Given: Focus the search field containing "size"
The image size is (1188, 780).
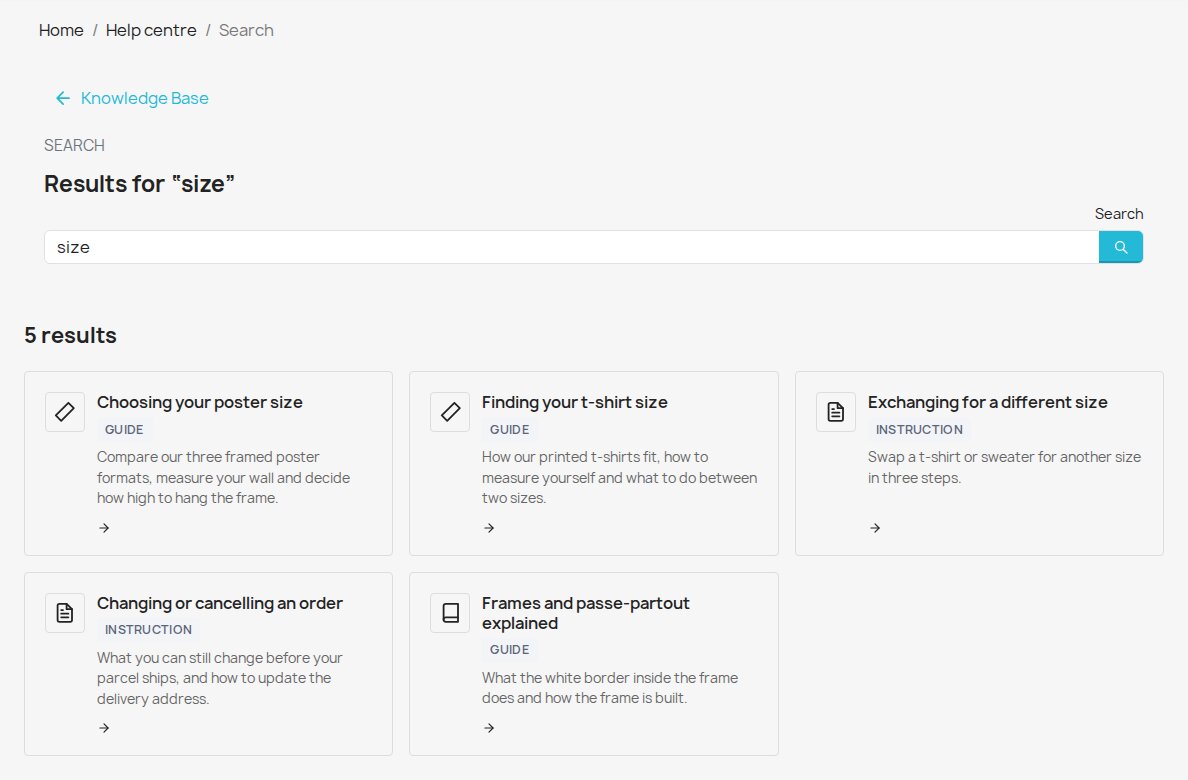Looking at the screenshot, I should 571,247.
